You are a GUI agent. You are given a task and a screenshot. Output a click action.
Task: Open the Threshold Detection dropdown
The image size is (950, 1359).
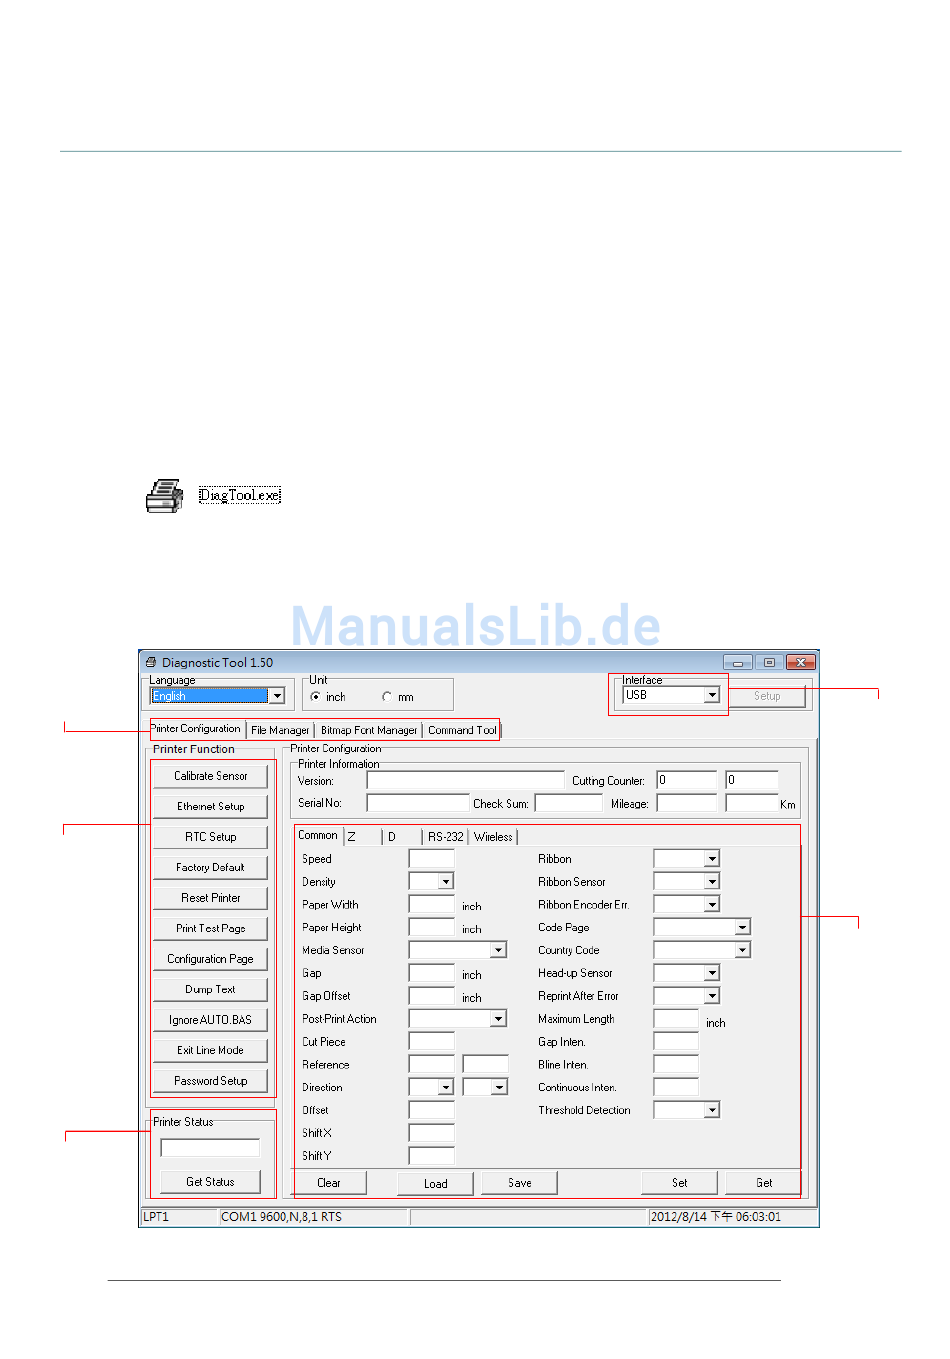click(712, 1110)
